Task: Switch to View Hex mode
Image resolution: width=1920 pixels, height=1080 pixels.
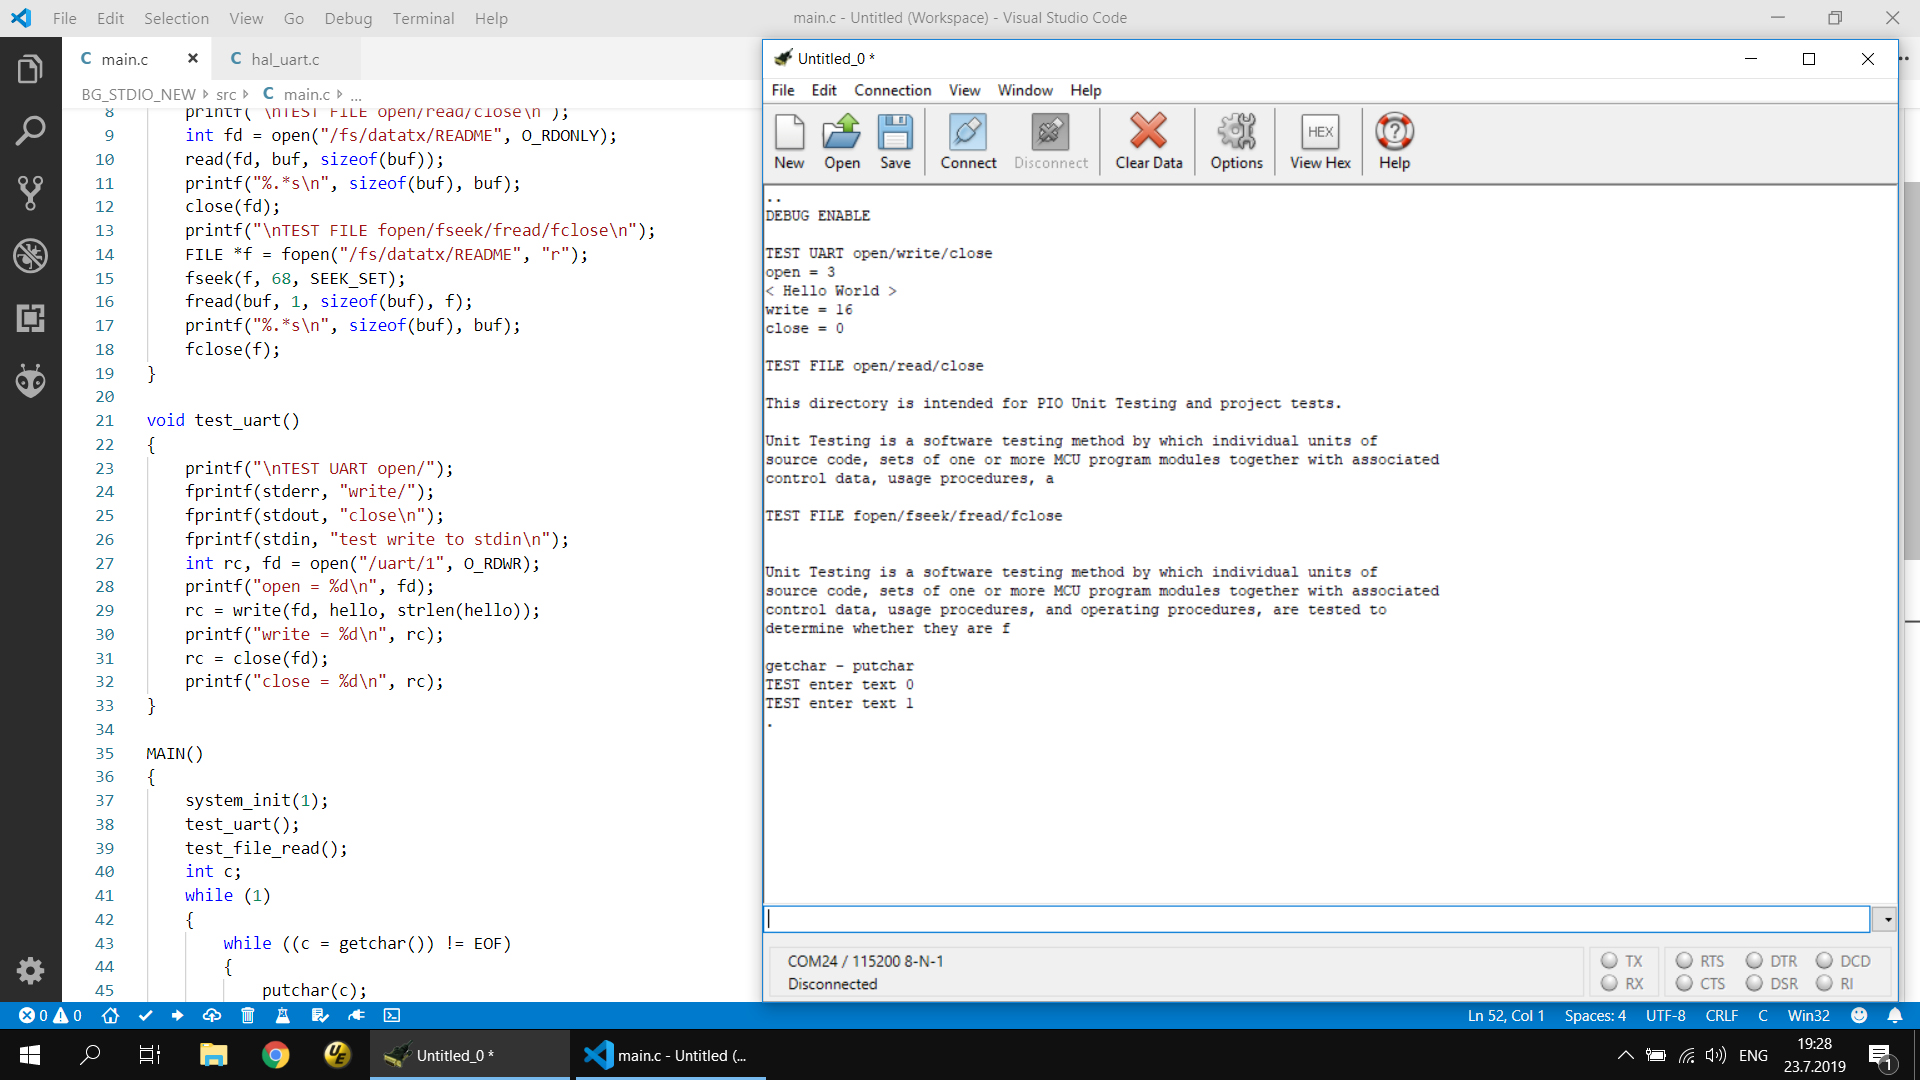Action: click(1320, 142)
